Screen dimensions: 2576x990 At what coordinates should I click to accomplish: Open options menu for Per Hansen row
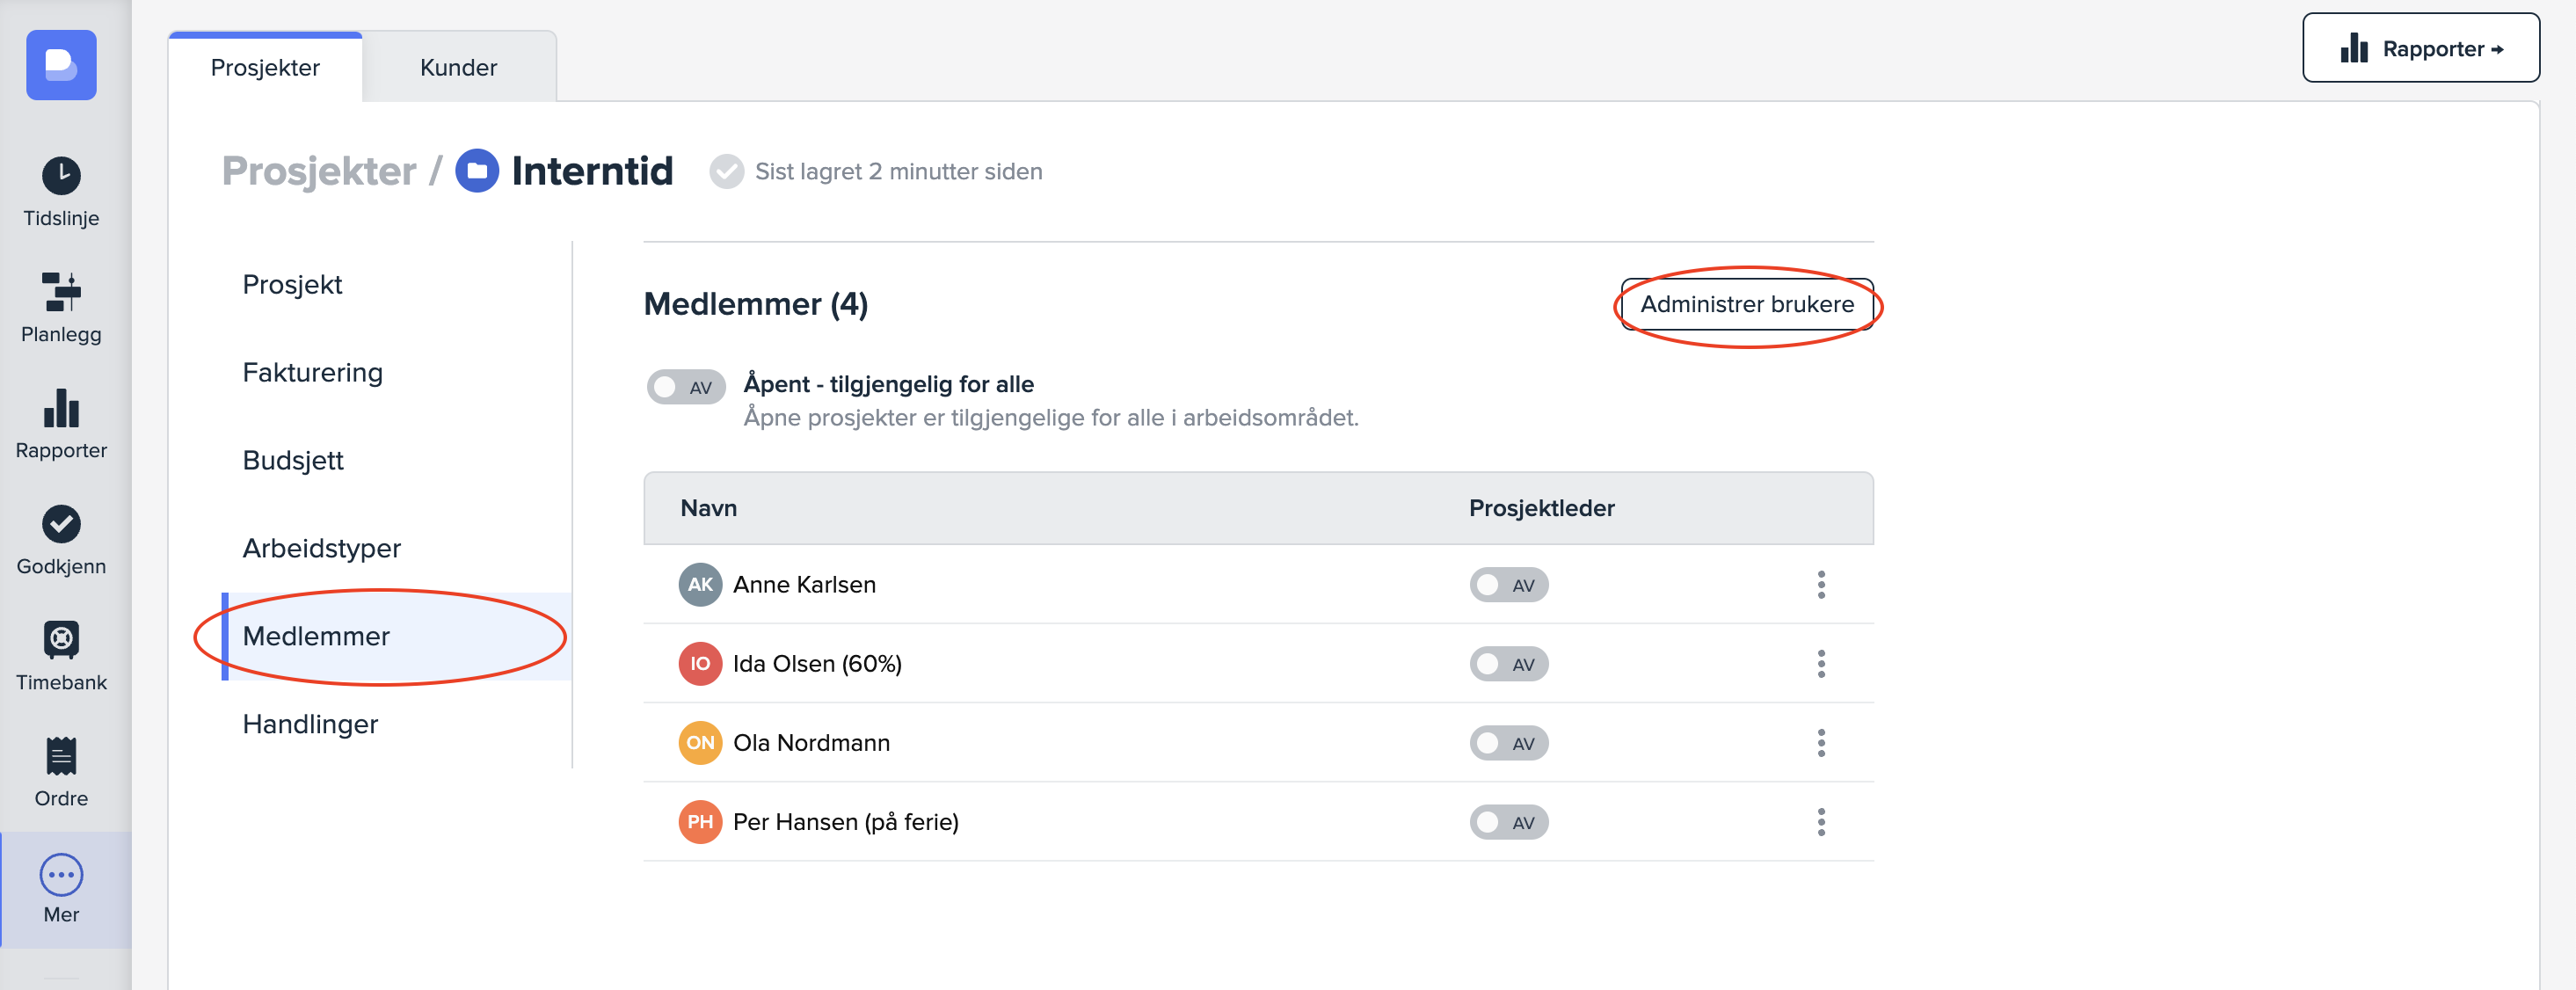[1820, 822]
